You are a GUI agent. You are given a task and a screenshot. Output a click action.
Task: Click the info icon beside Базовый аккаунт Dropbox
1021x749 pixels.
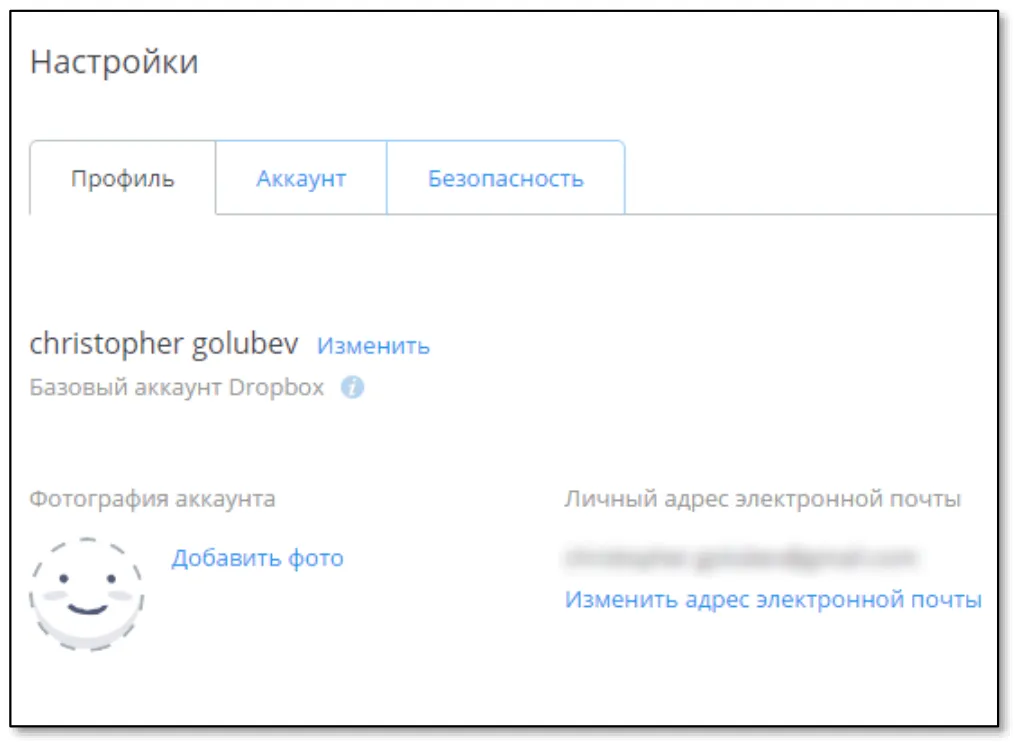(352, 387)
